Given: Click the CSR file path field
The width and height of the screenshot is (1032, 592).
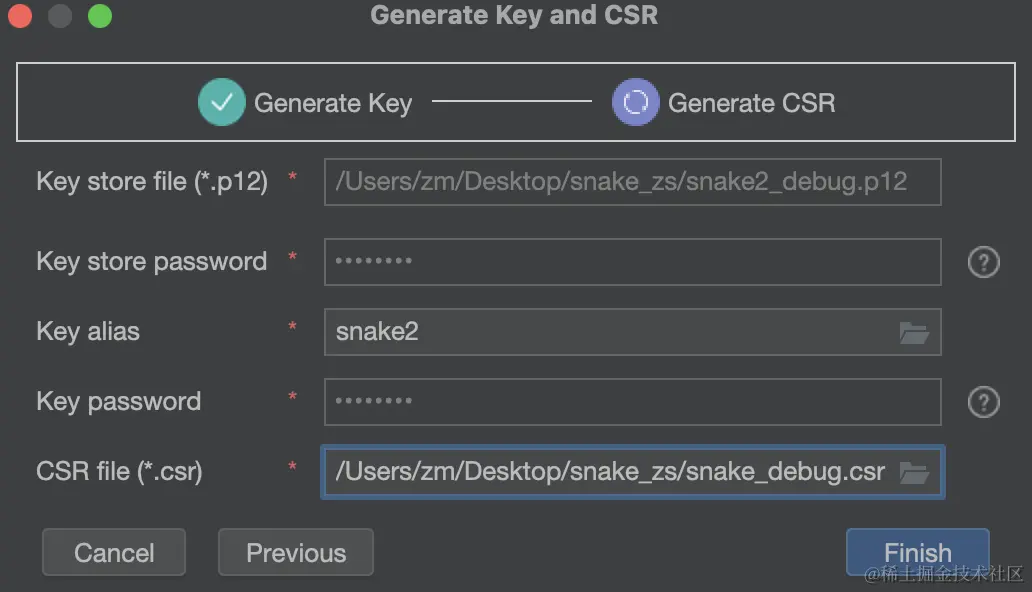Looking at the screenshot, I should click(608, 472).
